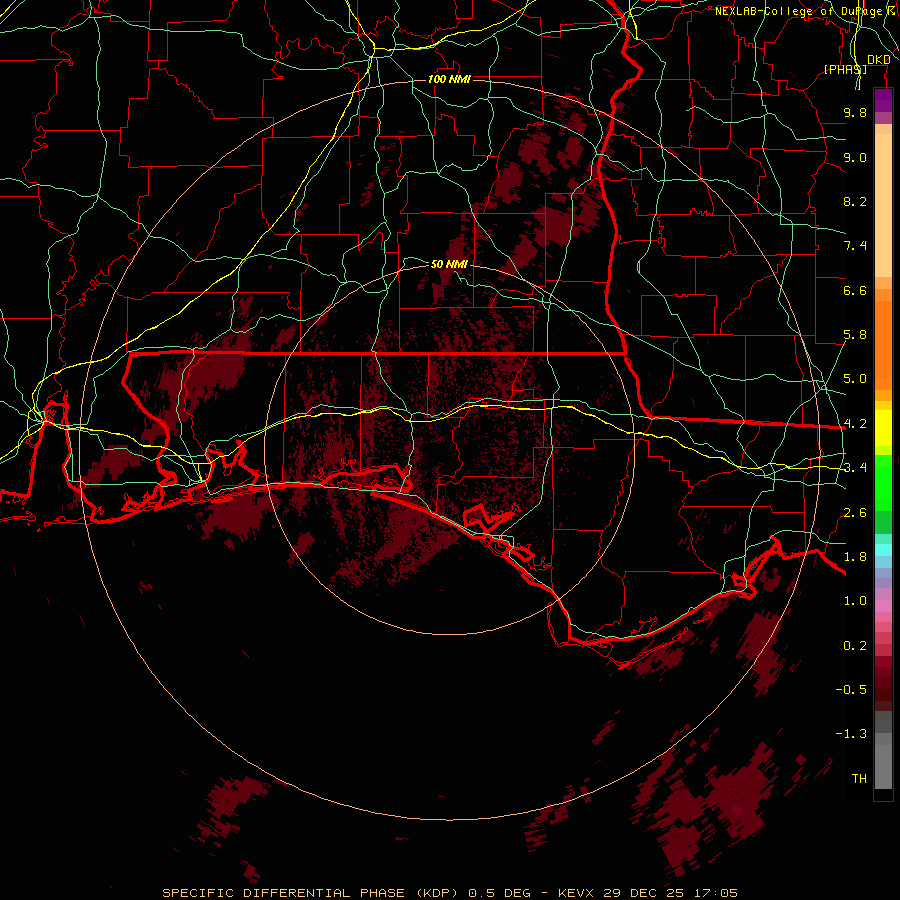This screenshot has height=900, width=900.
Task: Click the 1.8 value on the scale
Action: click(x=855, y=557)
